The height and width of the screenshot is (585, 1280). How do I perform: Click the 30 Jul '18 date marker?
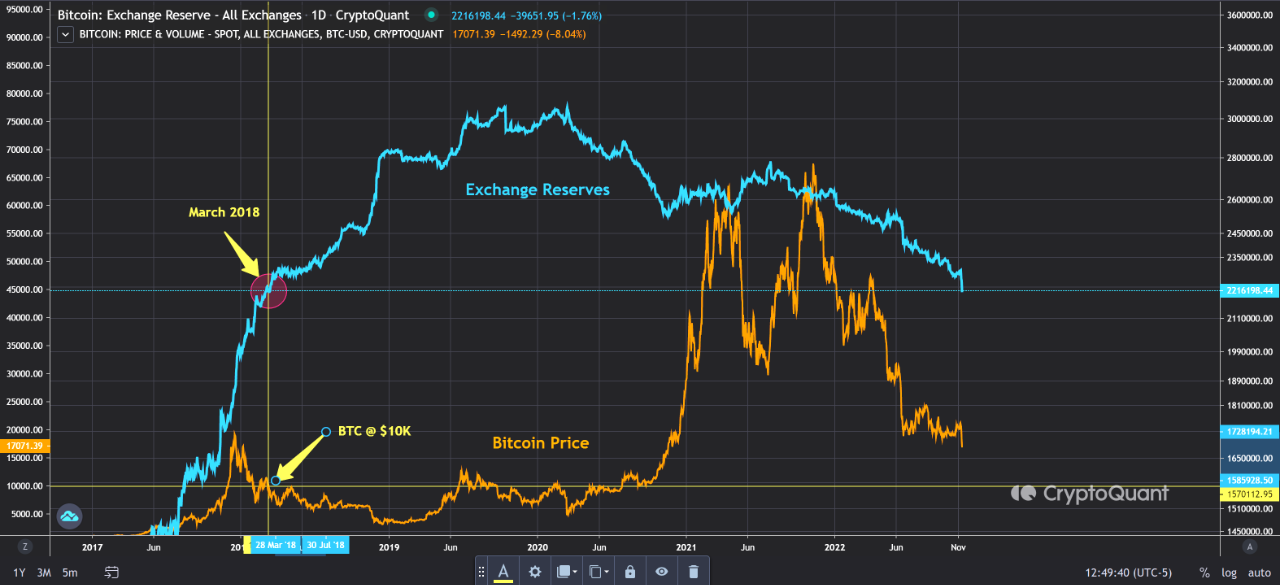(325, 546)
